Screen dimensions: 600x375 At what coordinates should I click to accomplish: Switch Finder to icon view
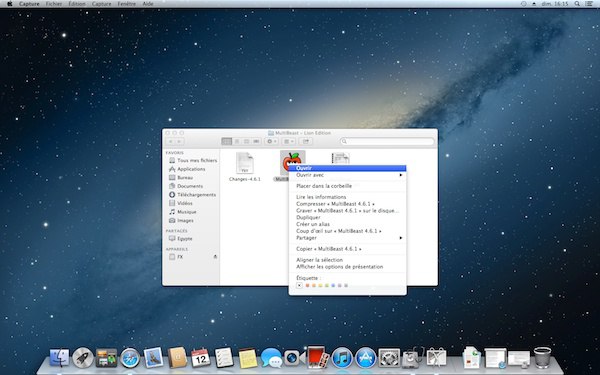pos(227,142)
